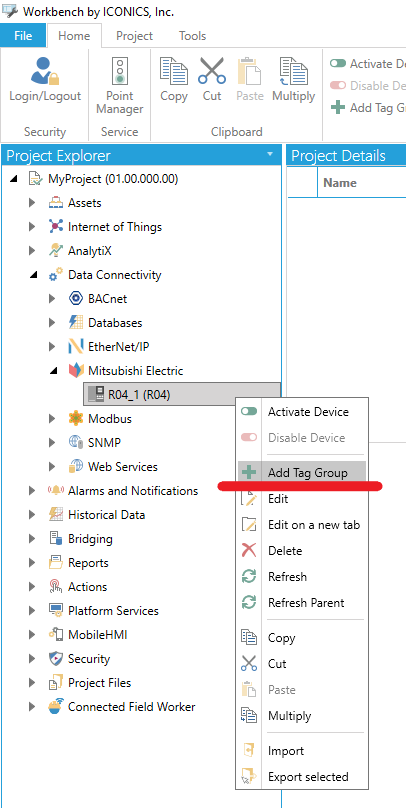Click the Reports icon in tree
The image size is (406, 808).
coord(56,563)
